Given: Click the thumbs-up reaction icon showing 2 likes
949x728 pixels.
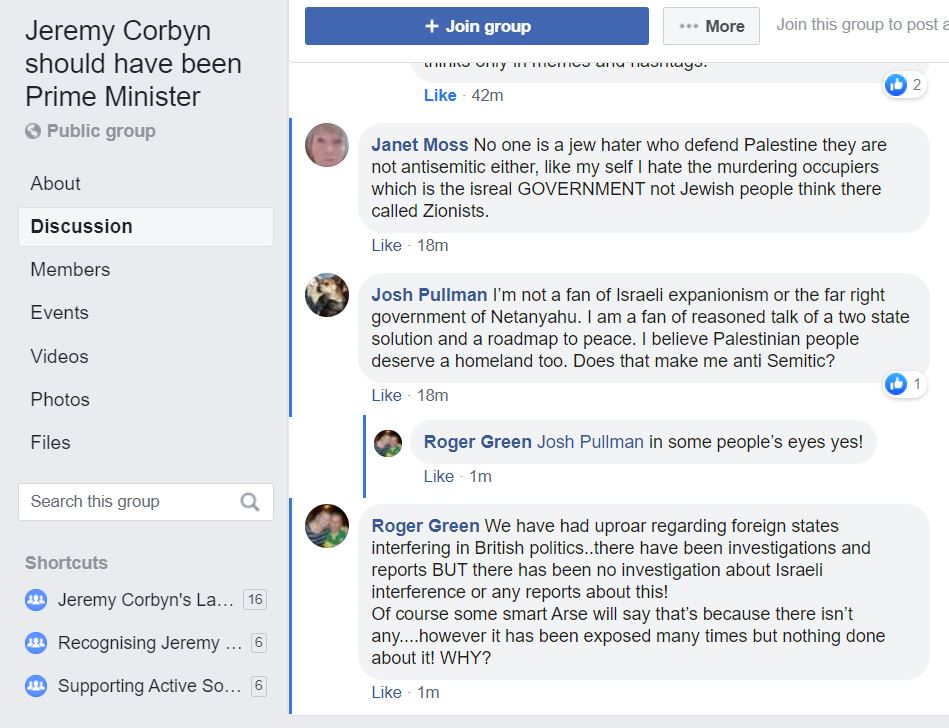Looking at the screenshot, I should click(896, 85).
